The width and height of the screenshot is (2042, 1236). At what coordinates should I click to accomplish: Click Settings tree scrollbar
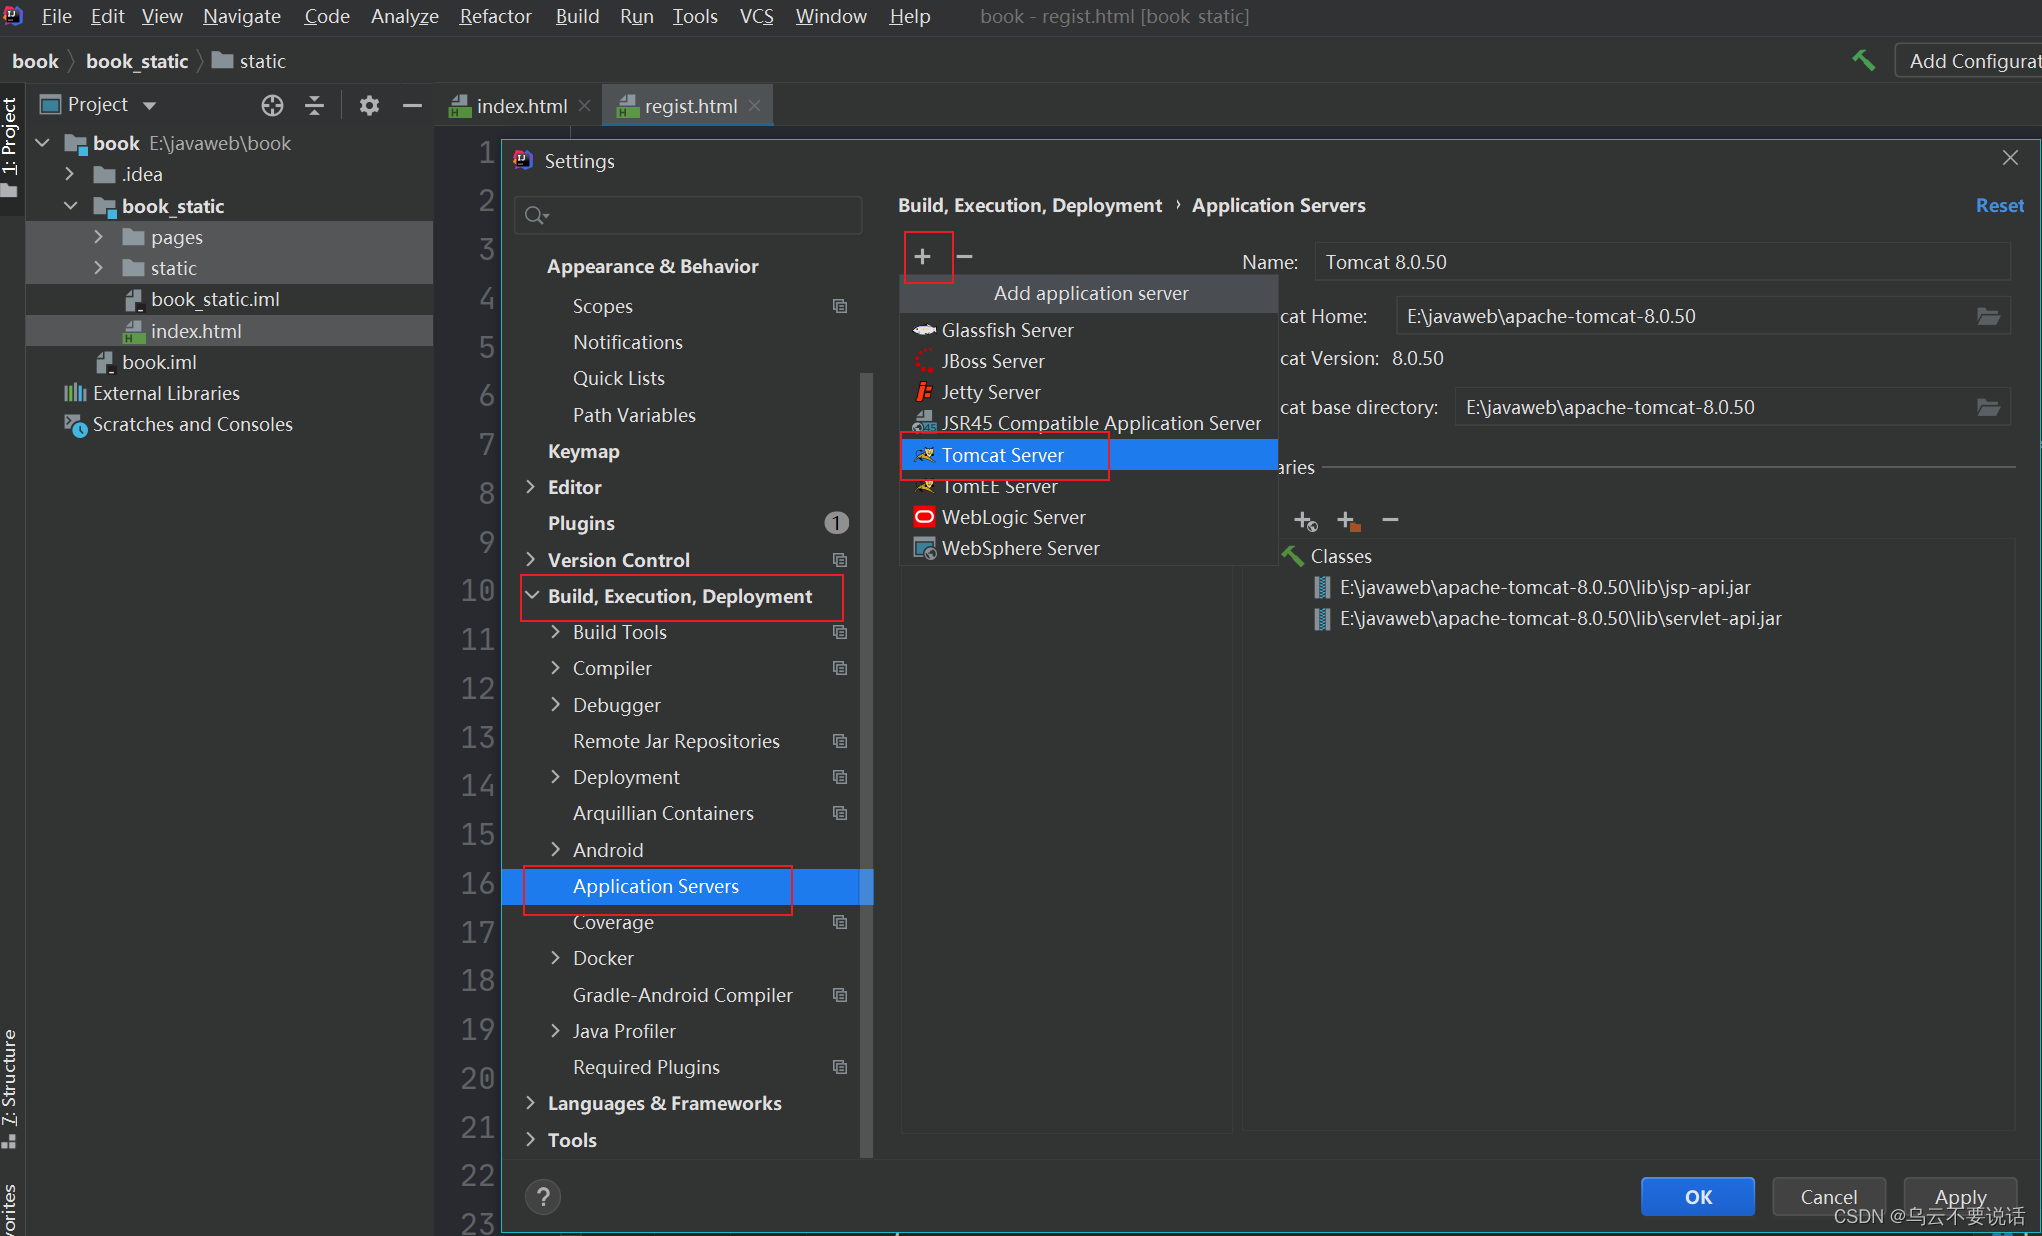click(867, 765)
